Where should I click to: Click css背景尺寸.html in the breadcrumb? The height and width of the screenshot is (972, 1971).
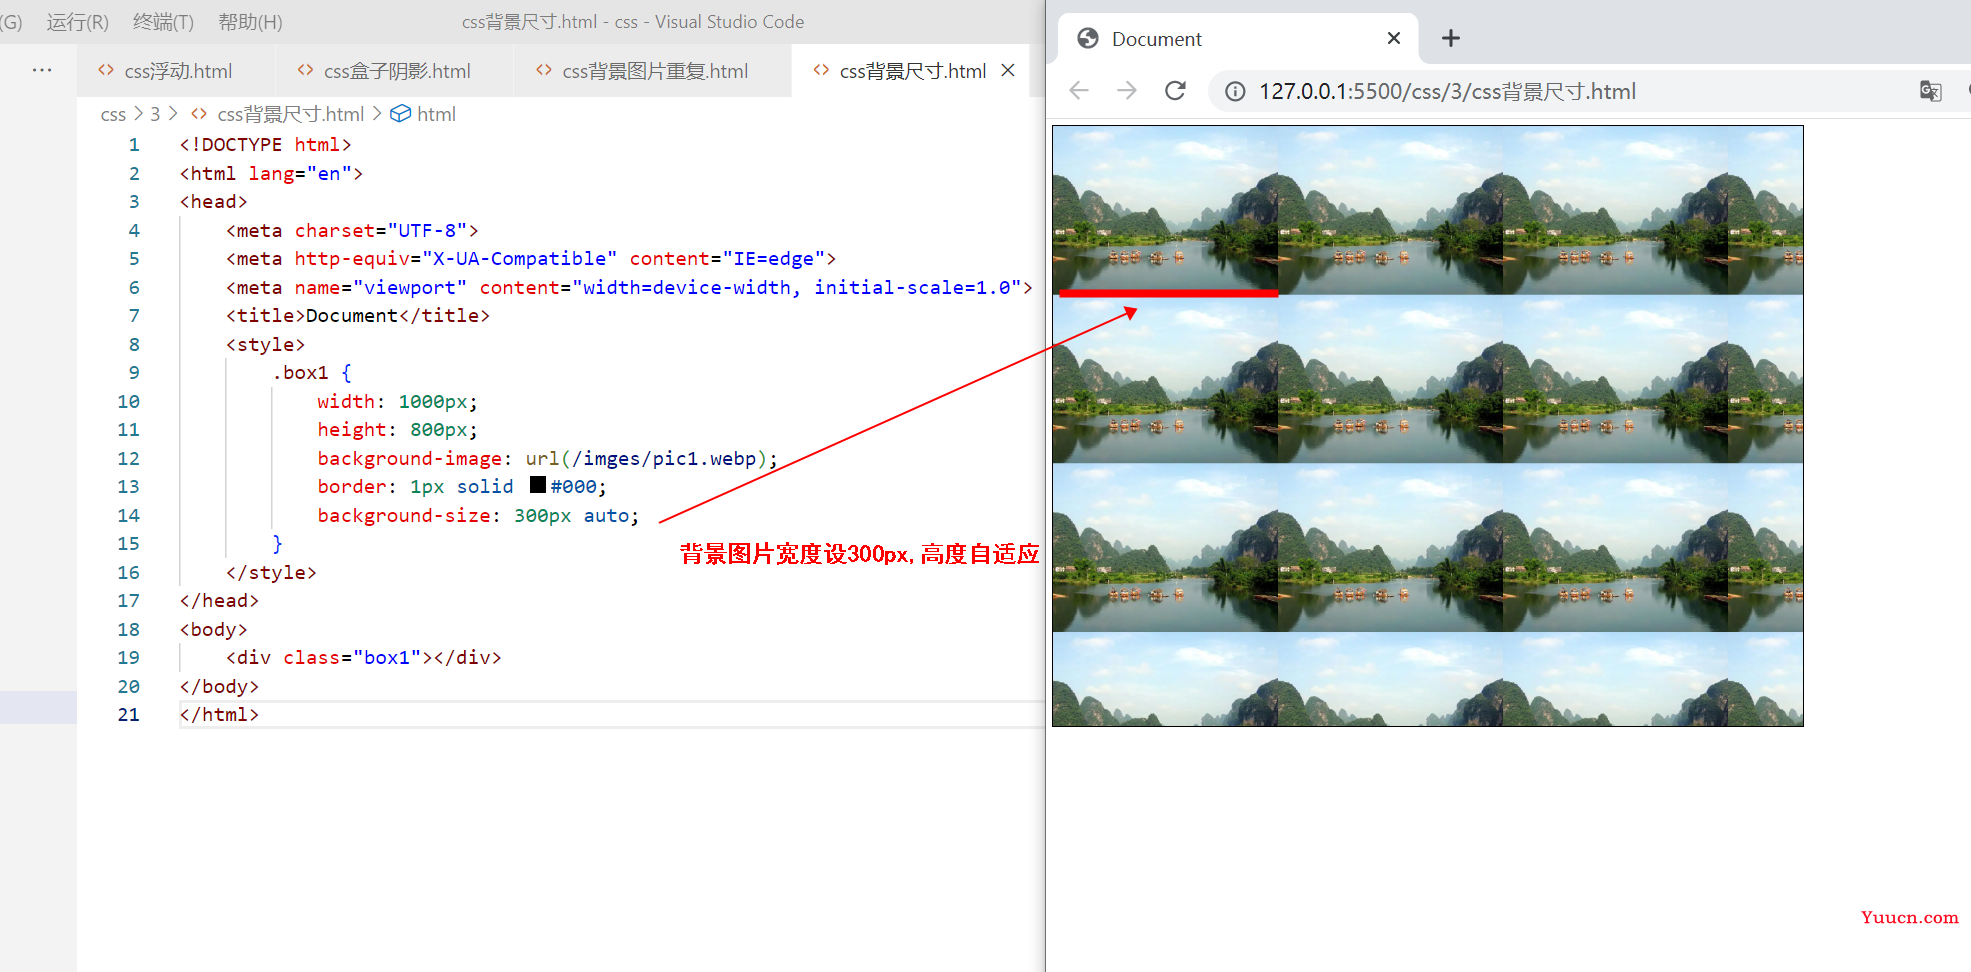click(290, 114)
